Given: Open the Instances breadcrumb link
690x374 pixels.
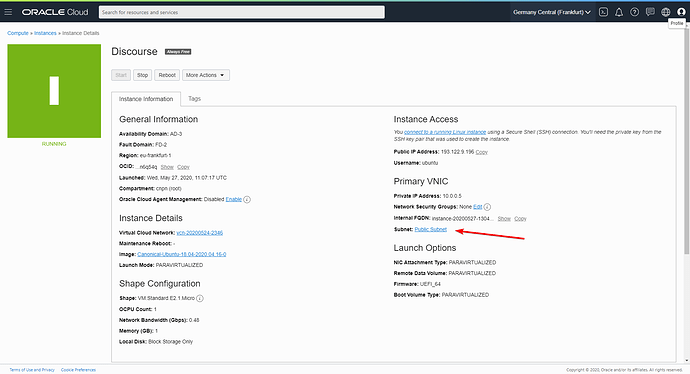Looking at the screenshot, I should coord(45,33).
